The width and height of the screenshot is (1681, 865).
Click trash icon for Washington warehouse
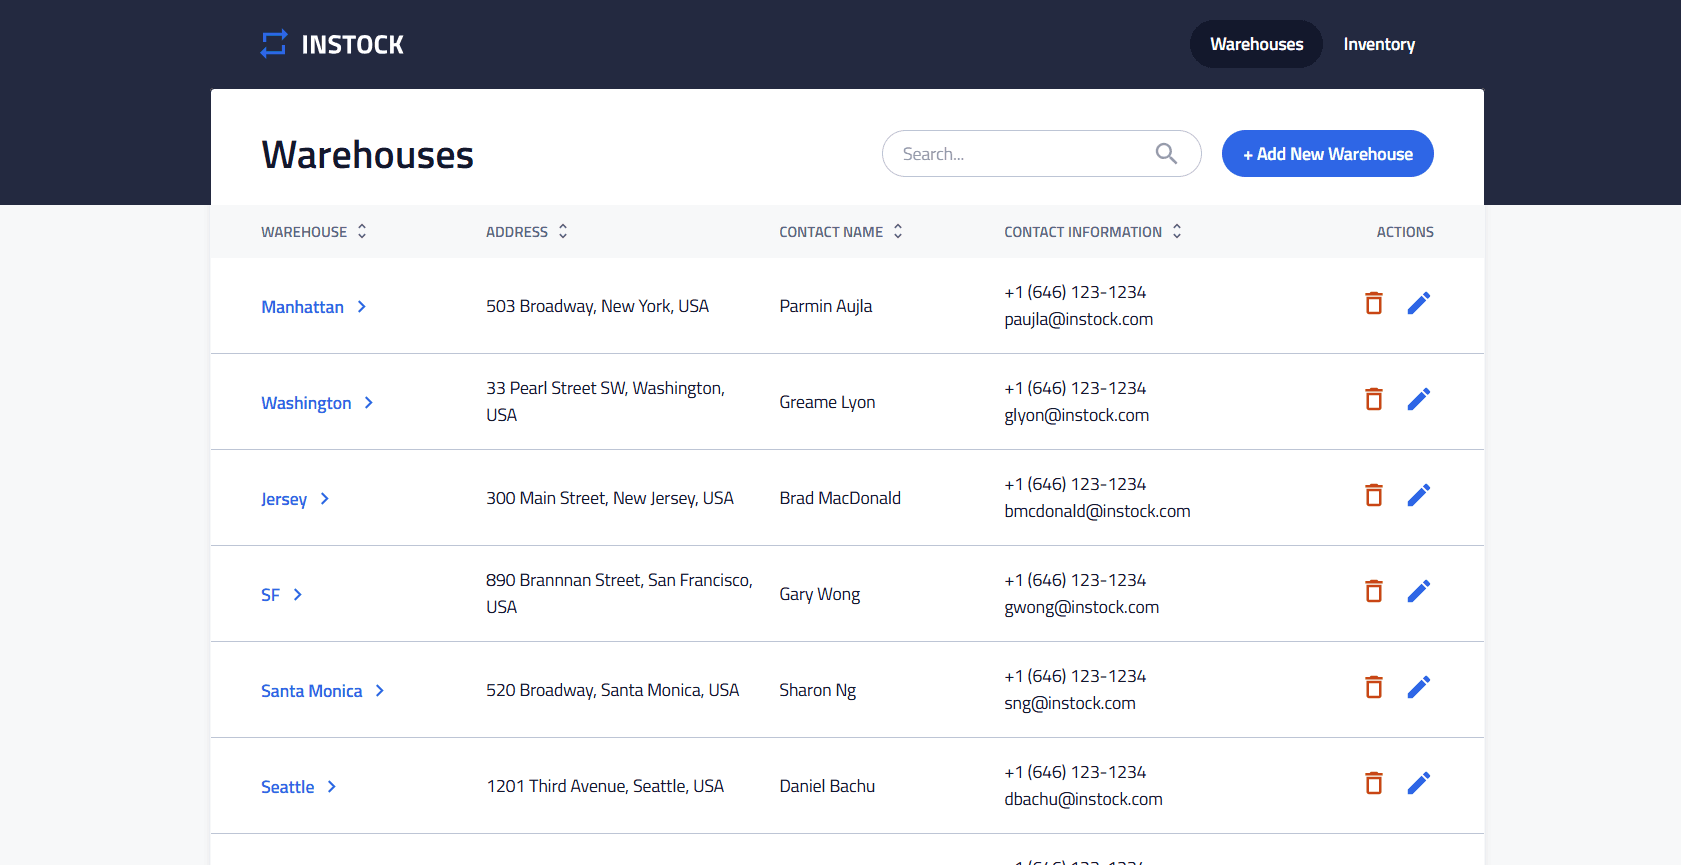pos(1373,399)
